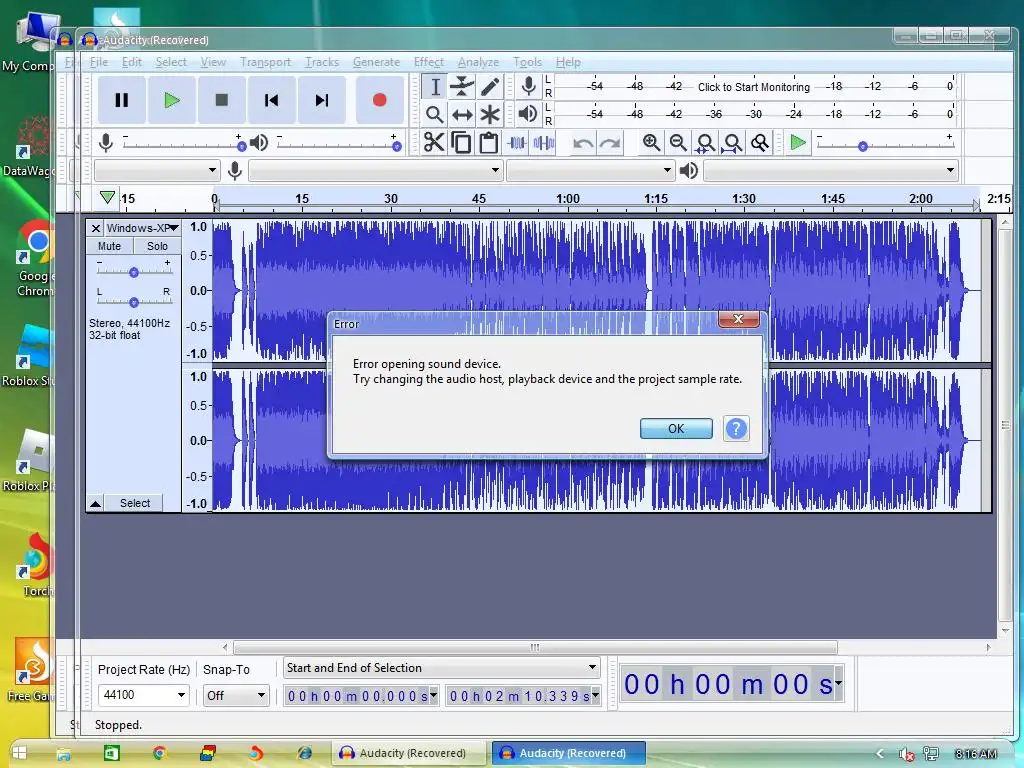The image size is (1024, 768).
Task: Close the Error dialog with X
Action: [x=739, y=319]
